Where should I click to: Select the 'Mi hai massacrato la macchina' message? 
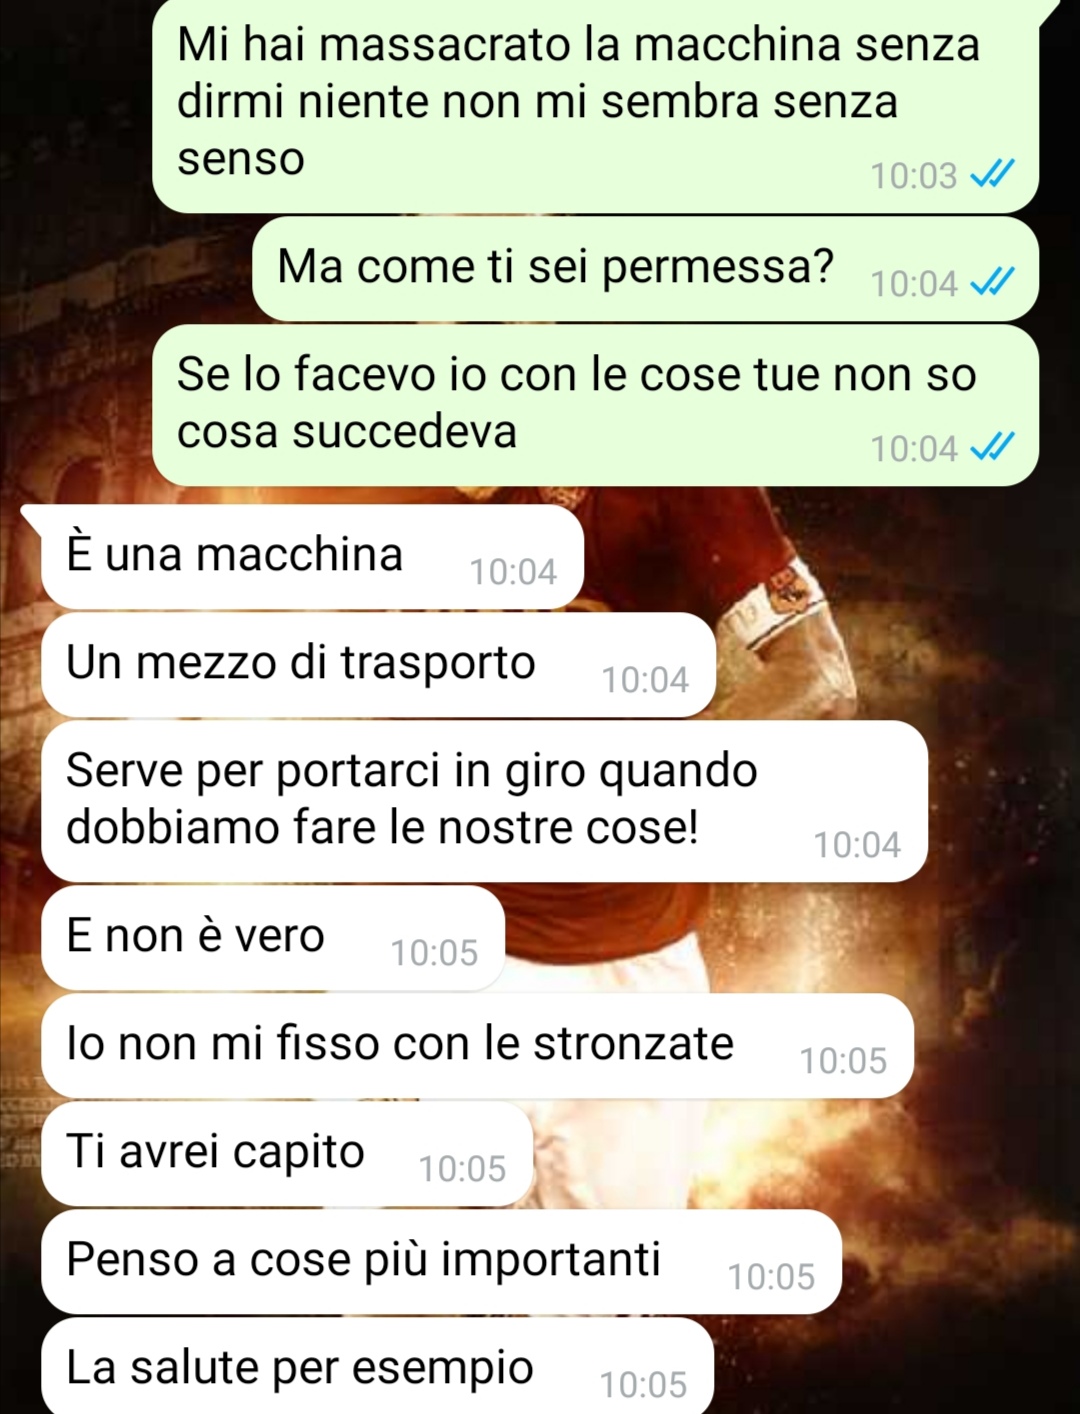[x=596, y=105]
